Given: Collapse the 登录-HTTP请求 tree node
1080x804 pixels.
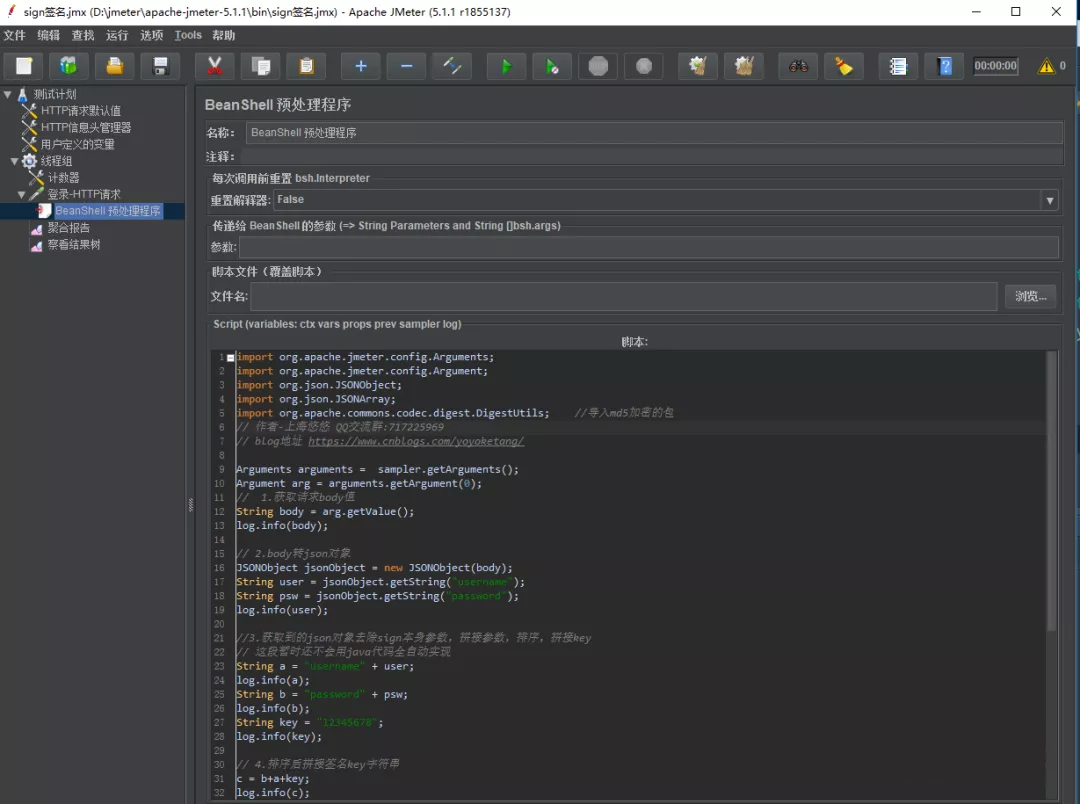Looking at the screenshot, I should pos(21,195).
